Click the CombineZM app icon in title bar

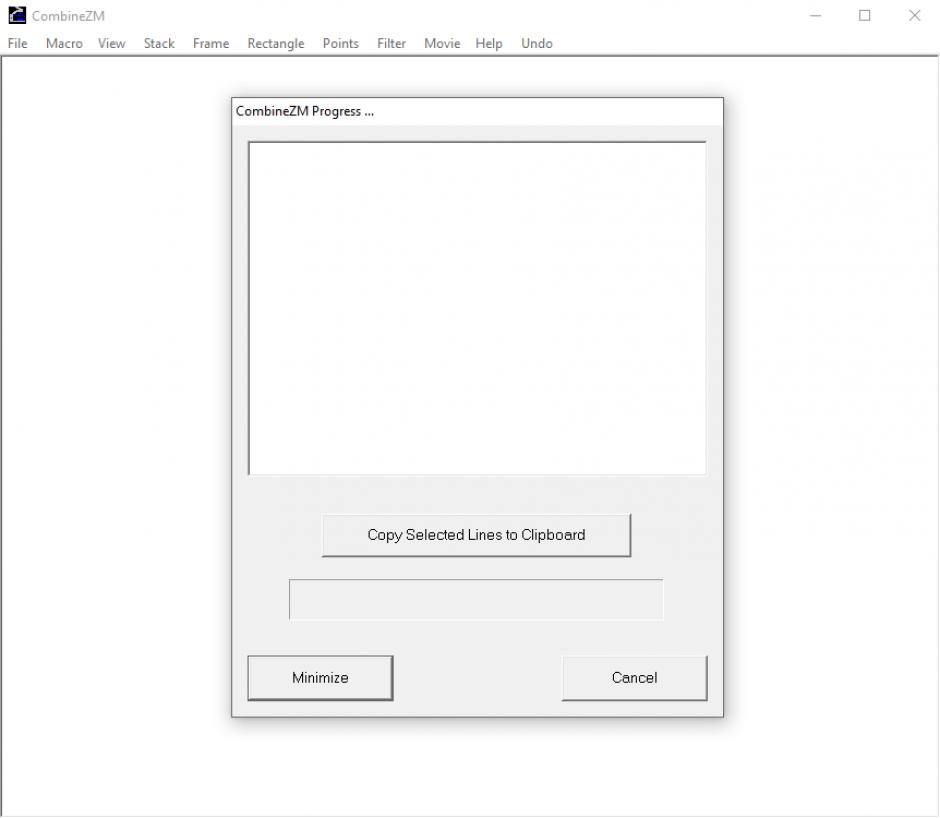coord(17,16)
